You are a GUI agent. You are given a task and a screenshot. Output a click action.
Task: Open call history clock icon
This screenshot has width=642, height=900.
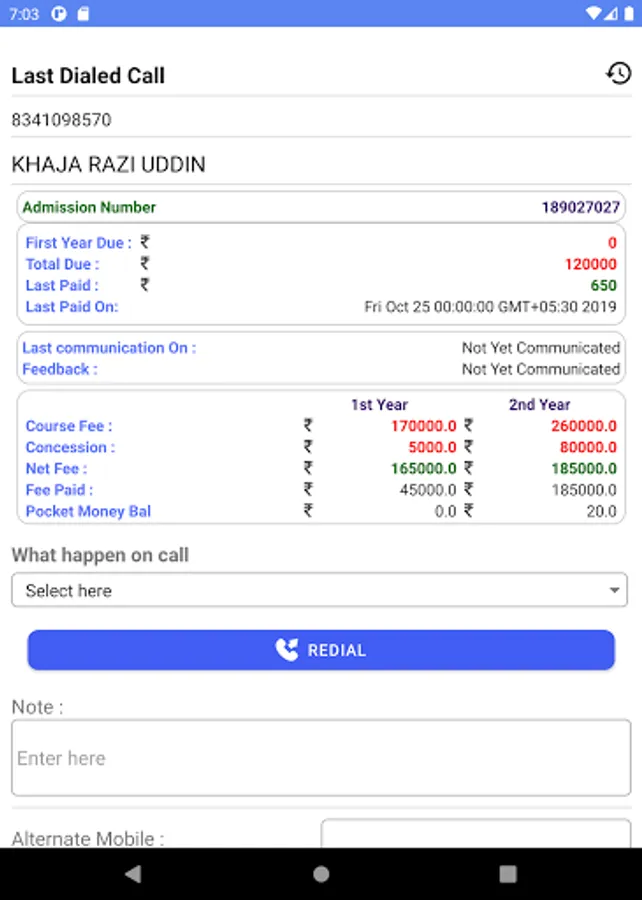[x=618, y=74]
